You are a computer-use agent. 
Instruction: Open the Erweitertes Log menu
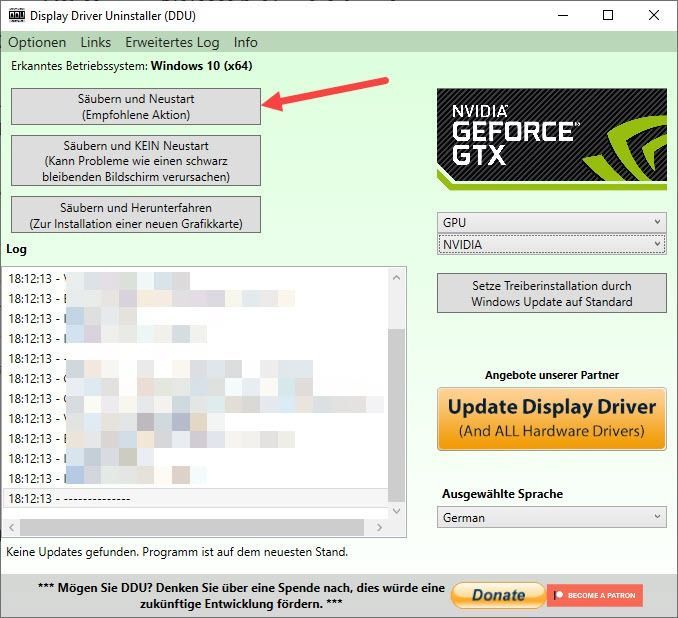click(x=172, y=42)
